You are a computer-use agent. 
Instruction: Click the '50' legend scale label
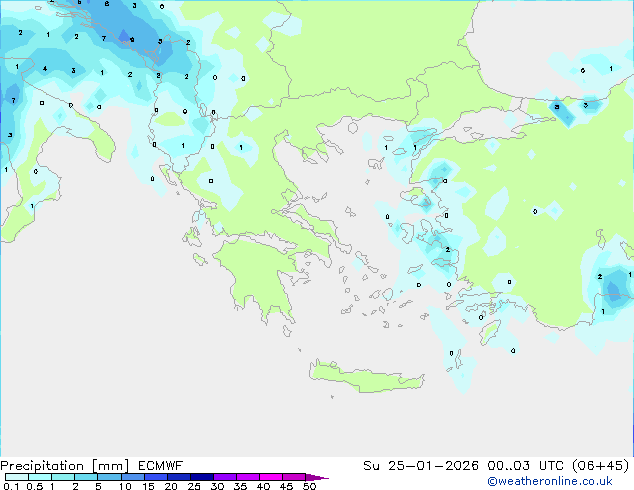(309, 486)
